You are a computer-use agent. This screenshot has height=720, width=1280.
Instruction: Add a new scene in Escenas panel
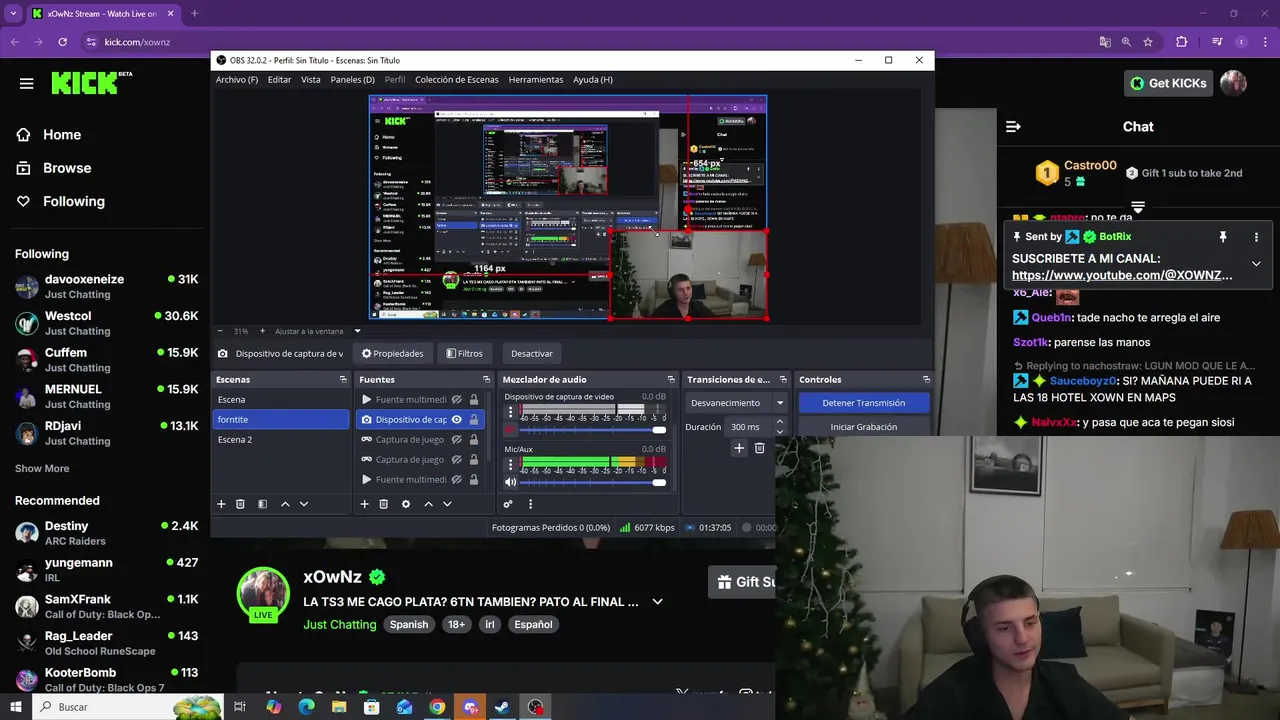tap(221, 504)
